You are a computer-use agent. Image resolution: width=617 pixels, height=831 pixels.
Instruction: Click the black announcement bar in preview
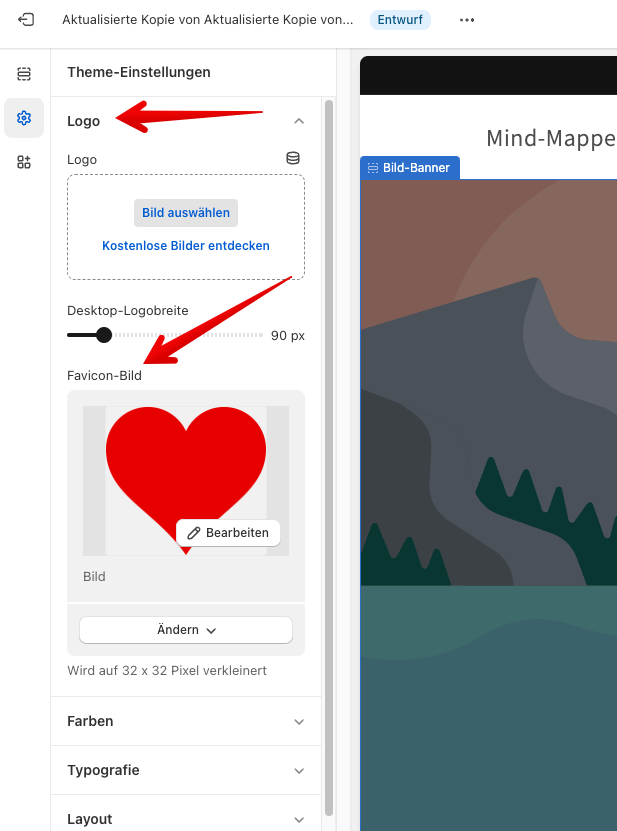click(x=488, y=75)
